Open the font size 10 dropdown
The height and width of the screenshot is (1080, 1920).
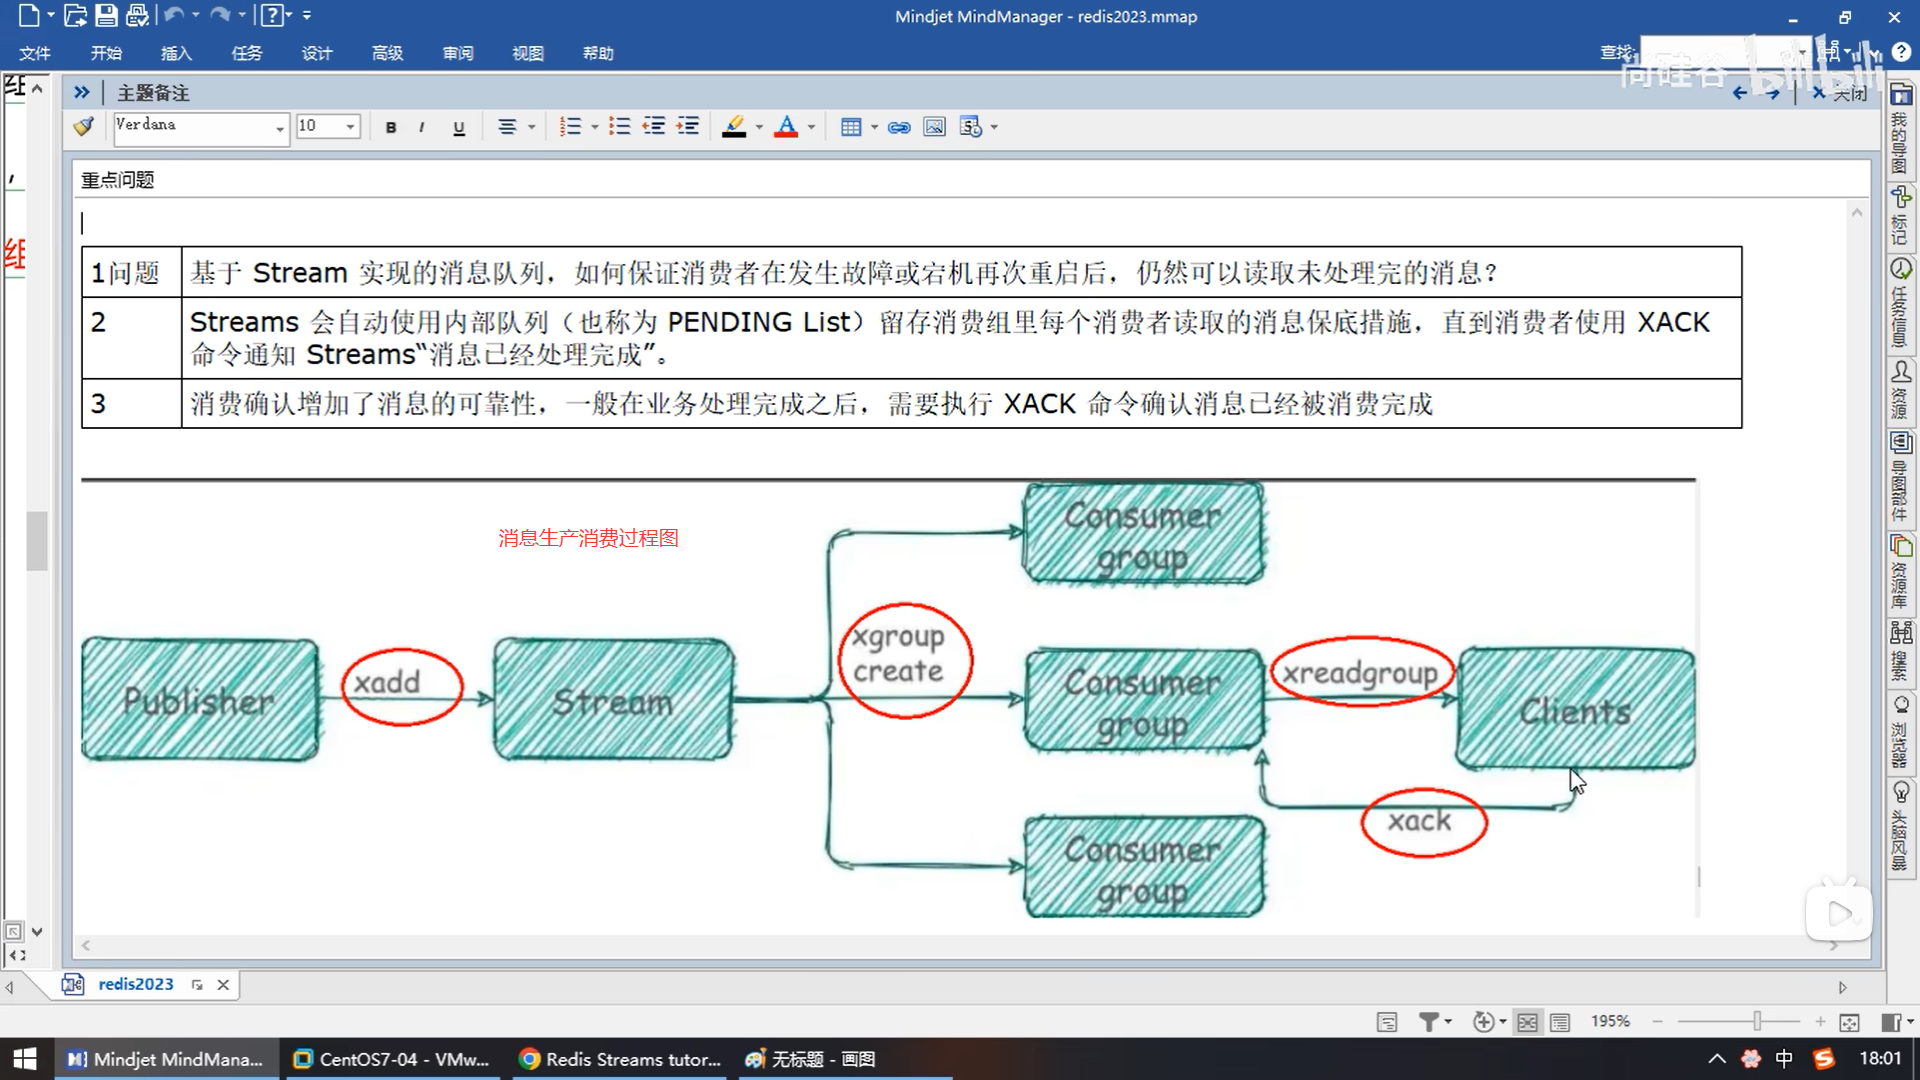tap(350, 127)
